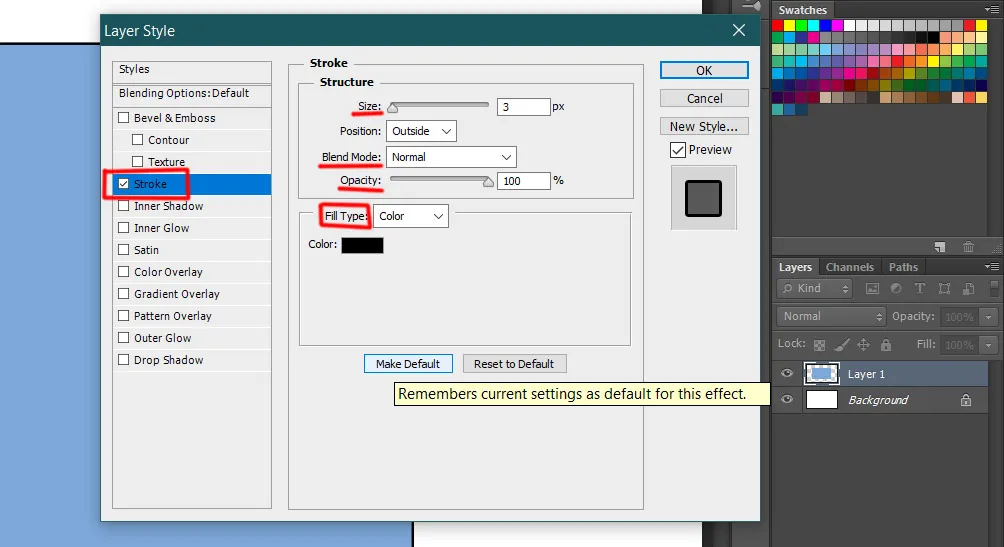Open the stroke Blend Mode dropdown
Screen dimensions: 1004x547
click(x=451, y=157)
